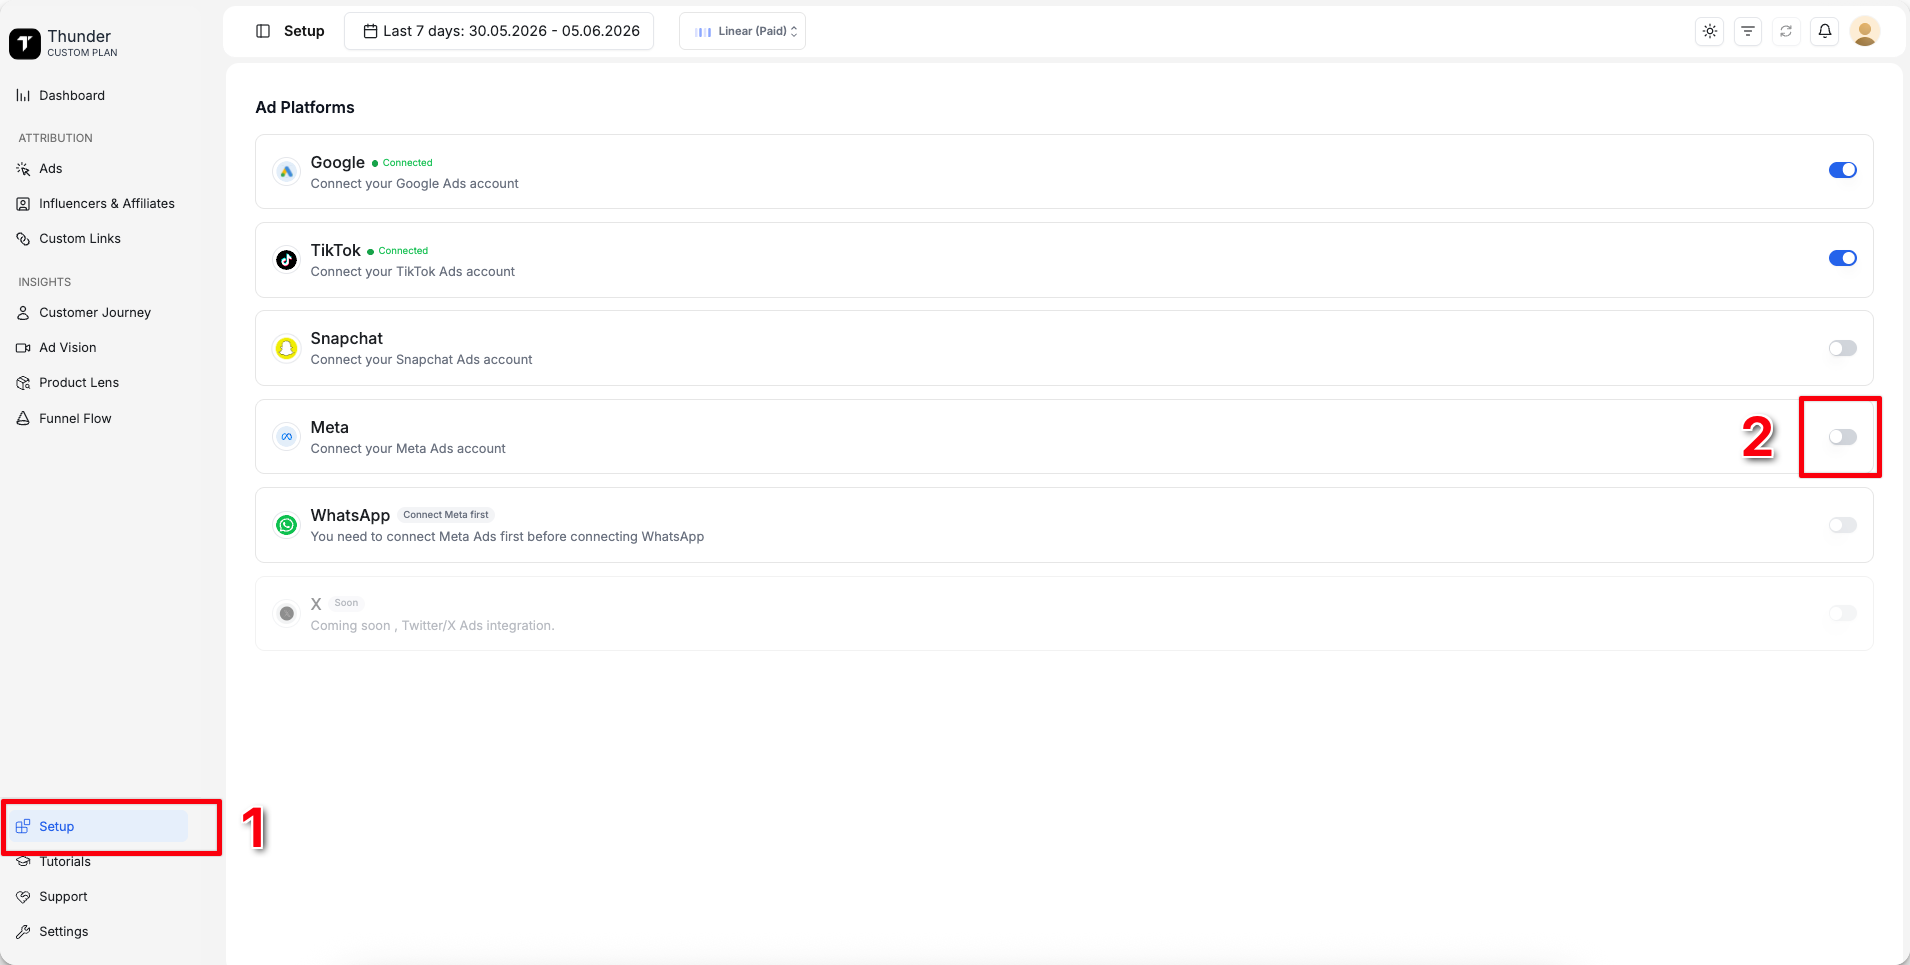Click 'Connect your Snapchat Ads account' text

pos(421,360)
